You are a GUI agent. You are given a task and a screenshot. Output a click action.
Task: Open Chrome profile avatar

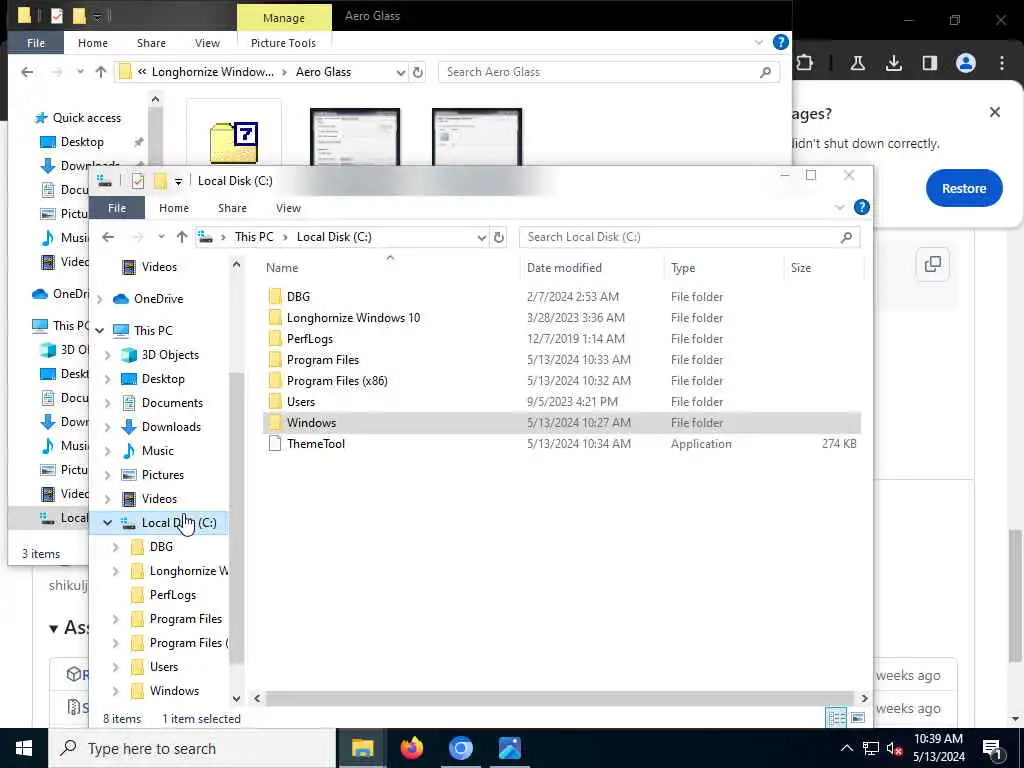click(x=966, y=63)
